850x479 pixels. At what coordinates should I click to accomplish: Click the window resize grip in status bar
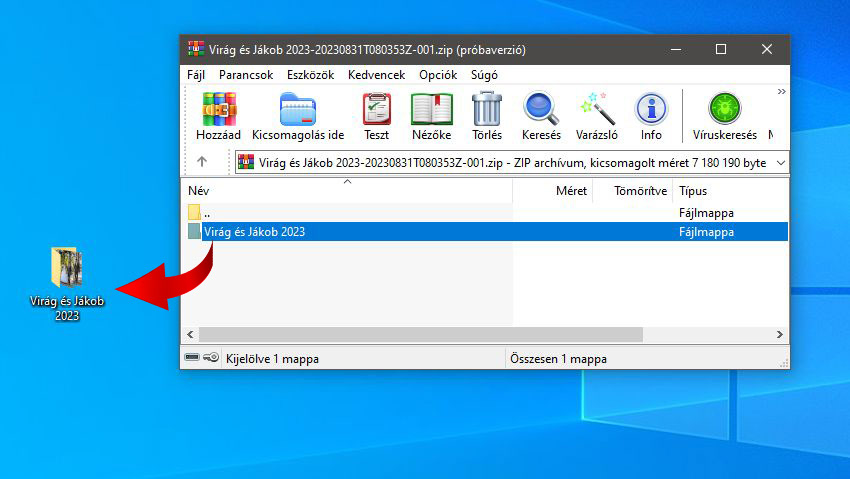coord(784,363)
